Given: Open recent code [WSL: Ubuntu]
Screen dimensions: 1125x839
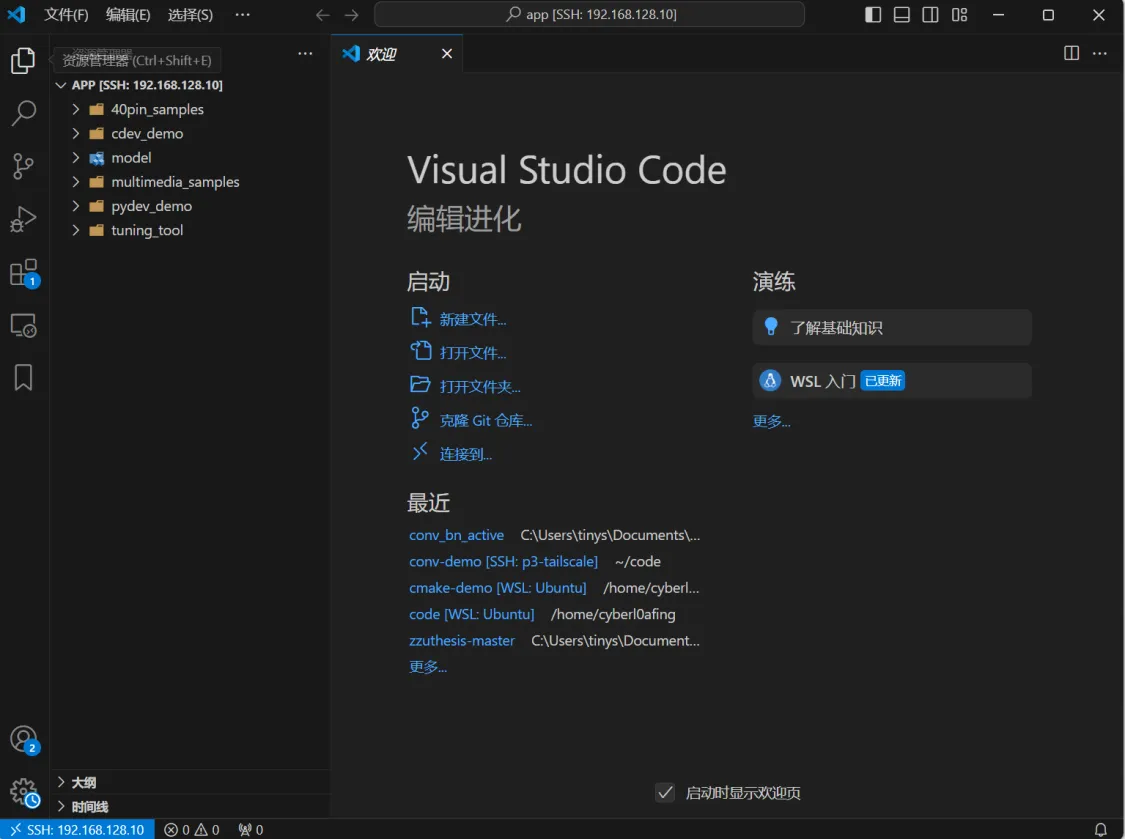Looking at the screenshot, I should (x=471, y=614).
